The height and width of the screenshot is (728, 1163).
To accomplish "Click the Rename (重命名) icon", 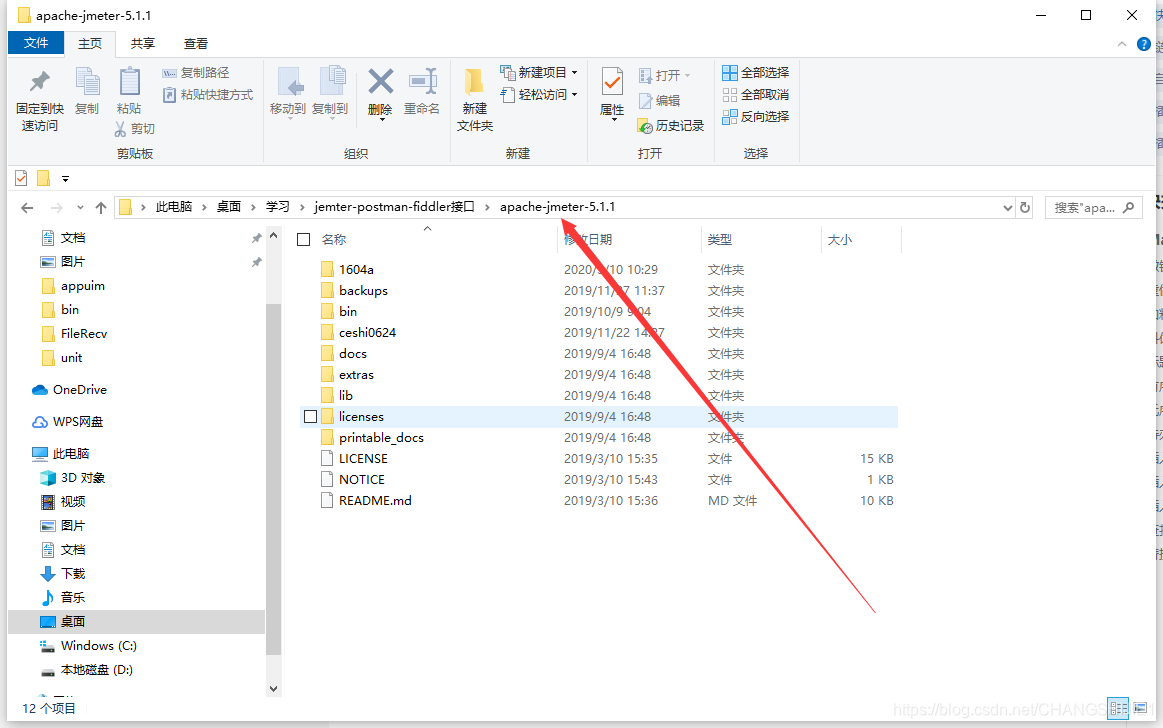I will 423,82.
